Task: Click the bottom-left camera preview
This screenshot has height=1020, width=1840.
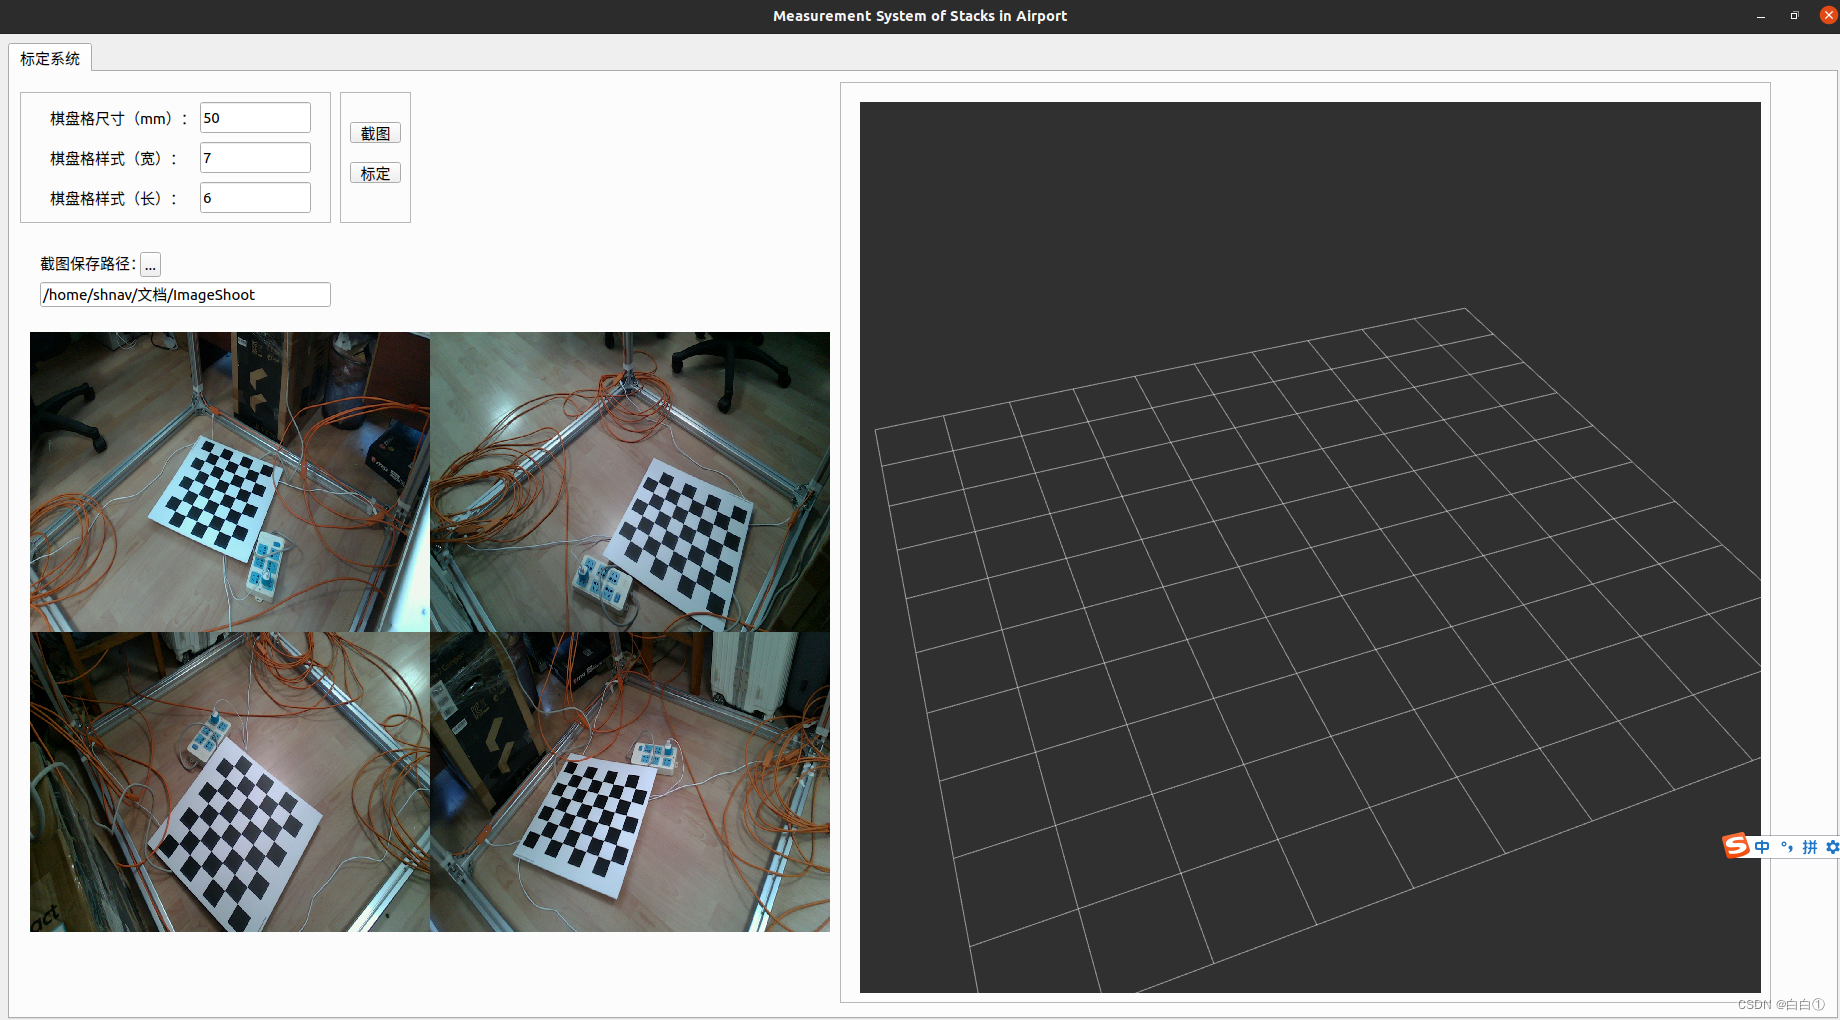Action: (228, 780)
